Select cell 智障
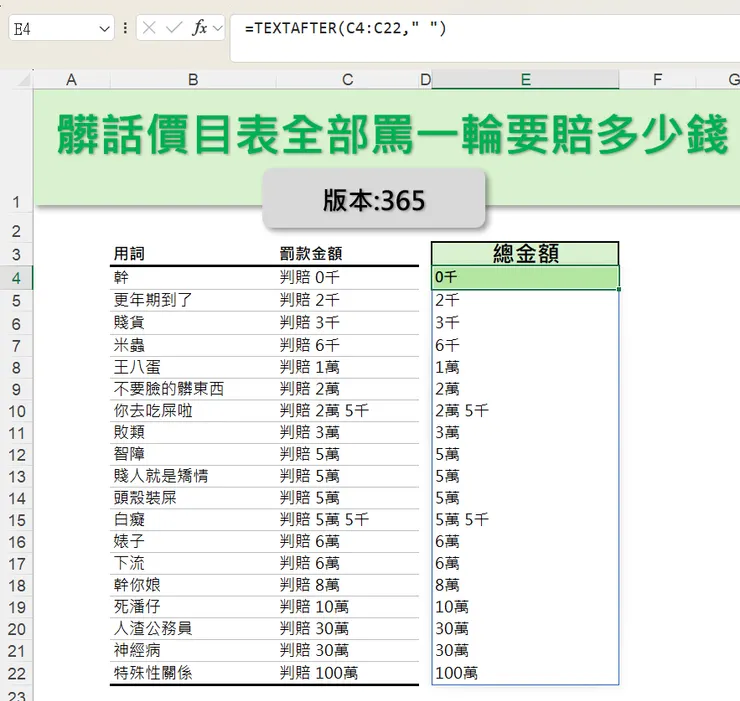The height and width of the screenshot is (701, 740). 193,454
